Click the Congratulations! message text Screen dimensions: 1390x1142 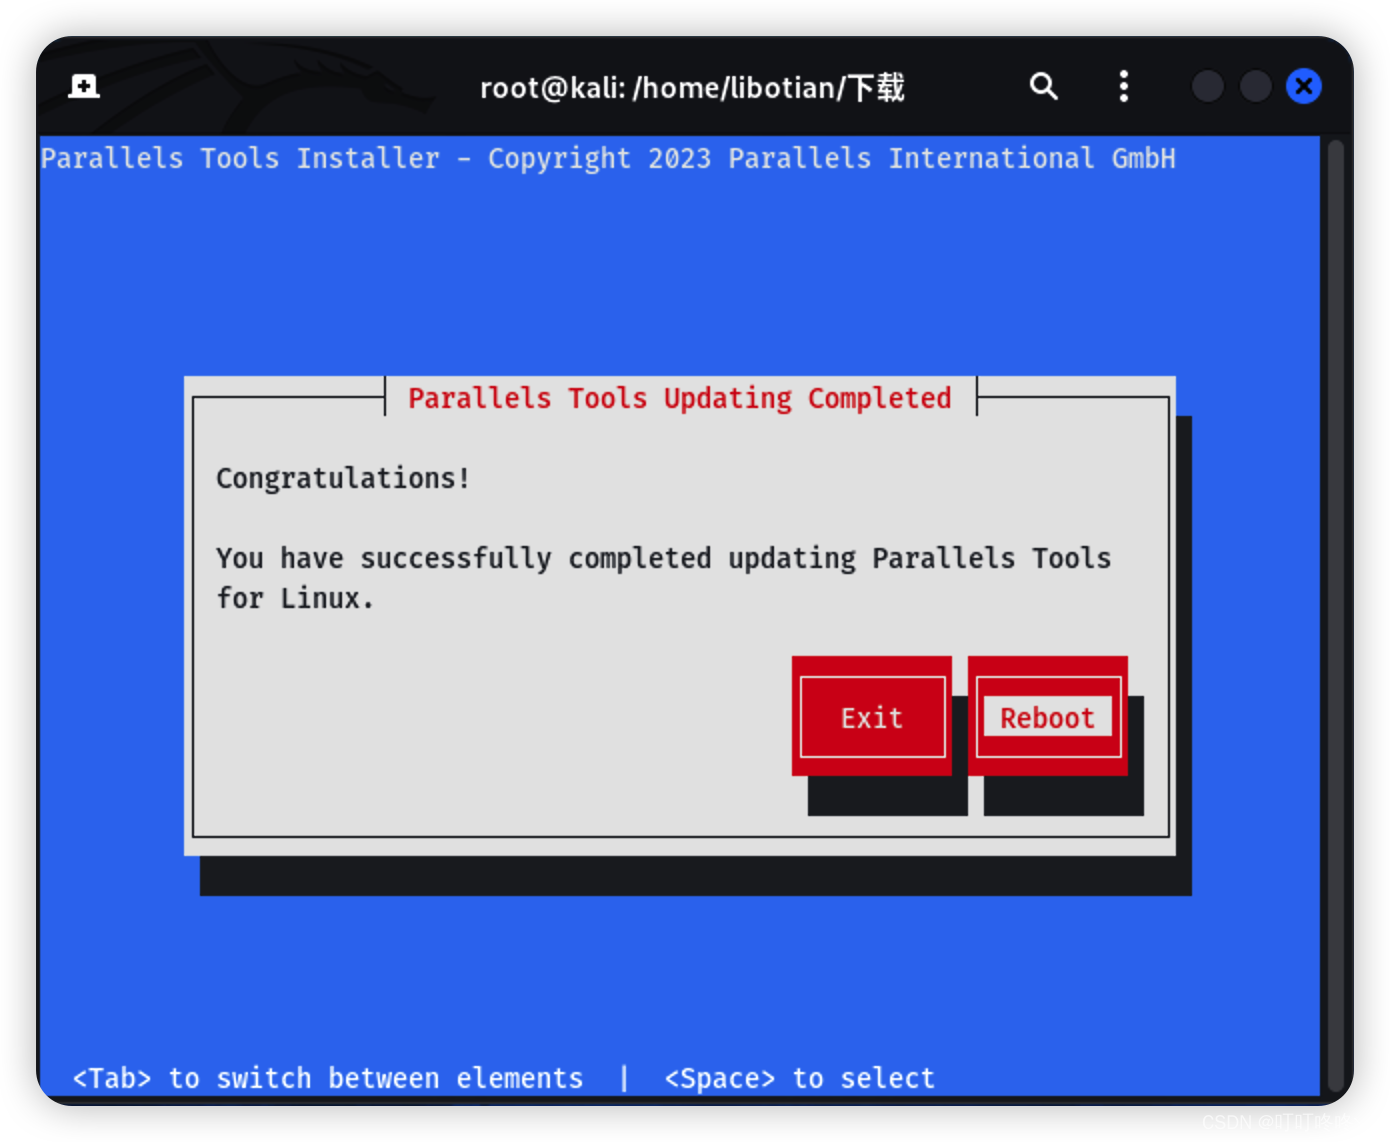click(x=342, y=478)
